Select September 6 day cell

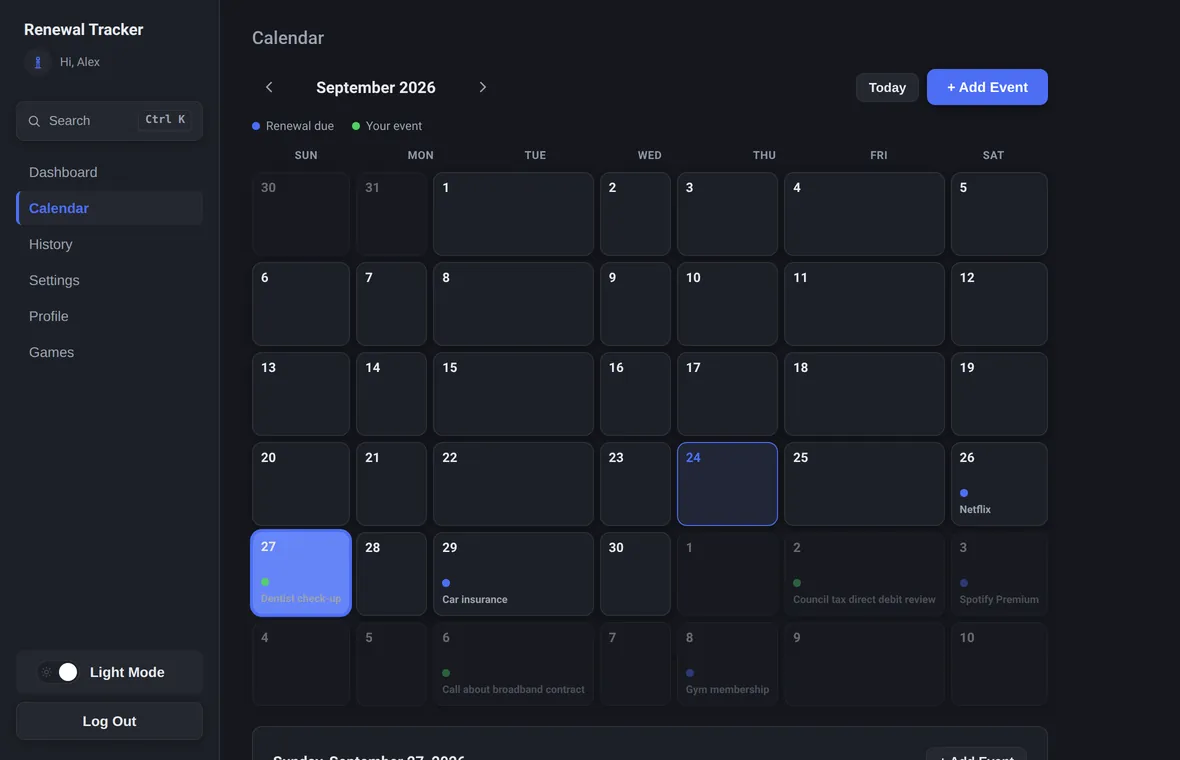tap(301, 304)
